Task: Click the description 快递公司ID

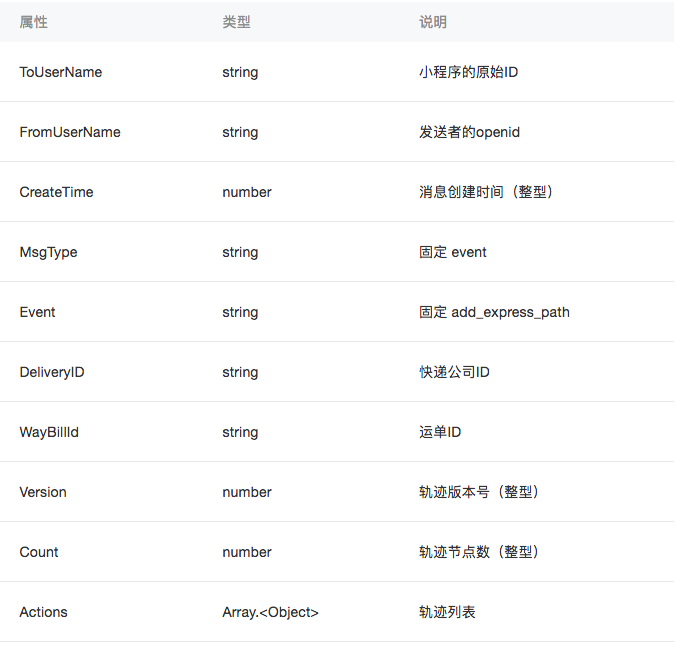Action: (x=454, y=372)
